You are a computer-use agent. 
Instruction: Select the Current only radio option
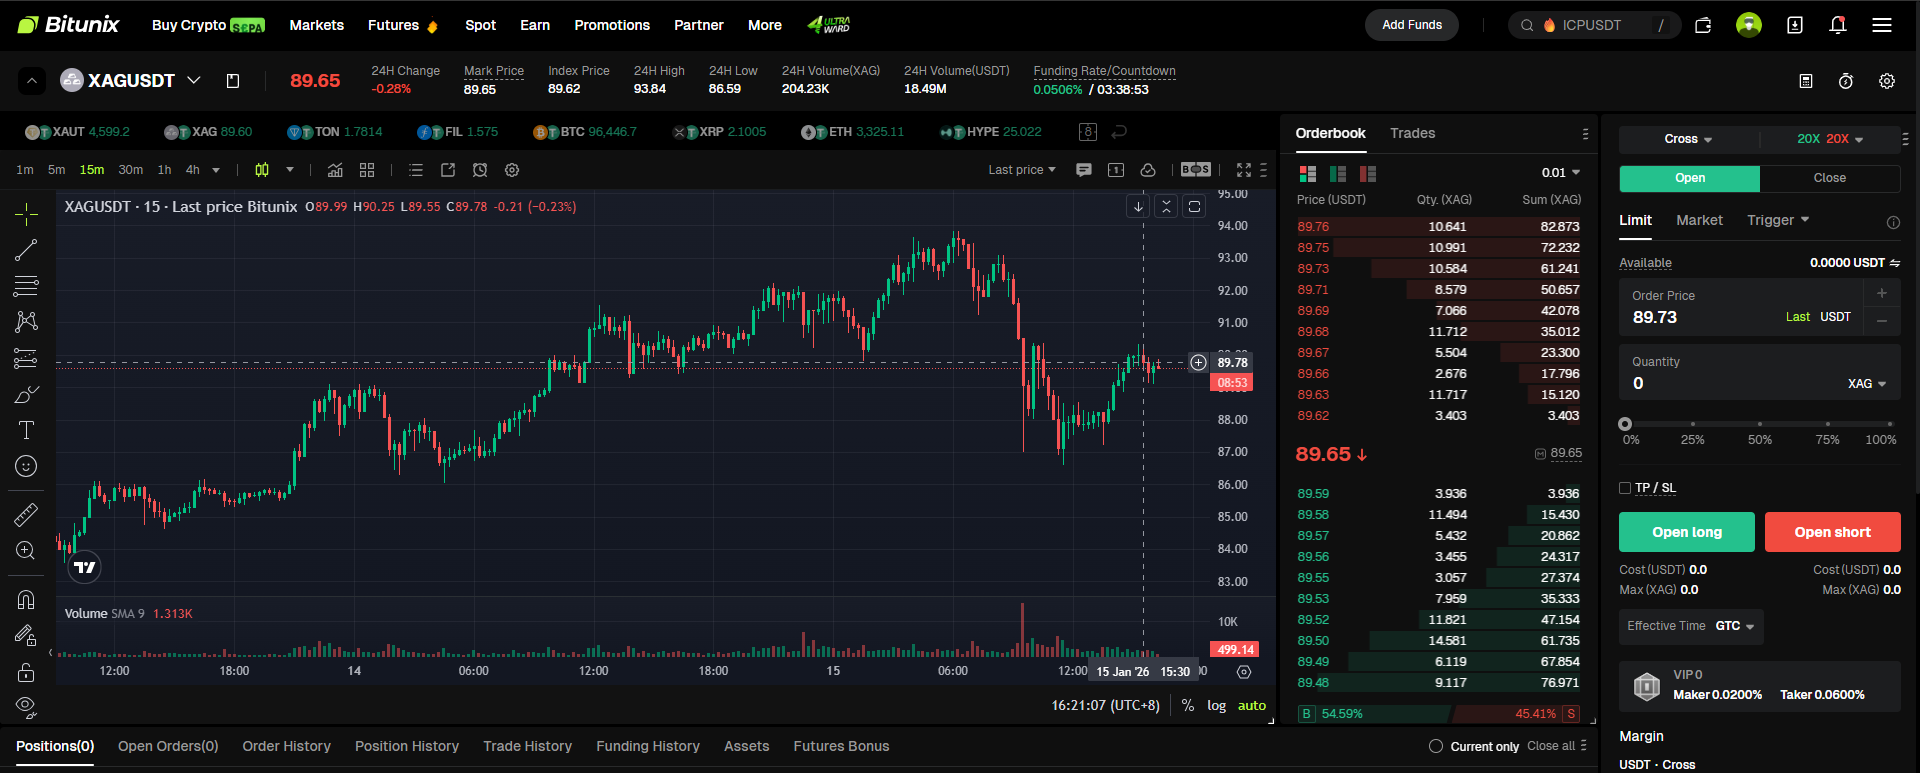[x=1436, y=746]
